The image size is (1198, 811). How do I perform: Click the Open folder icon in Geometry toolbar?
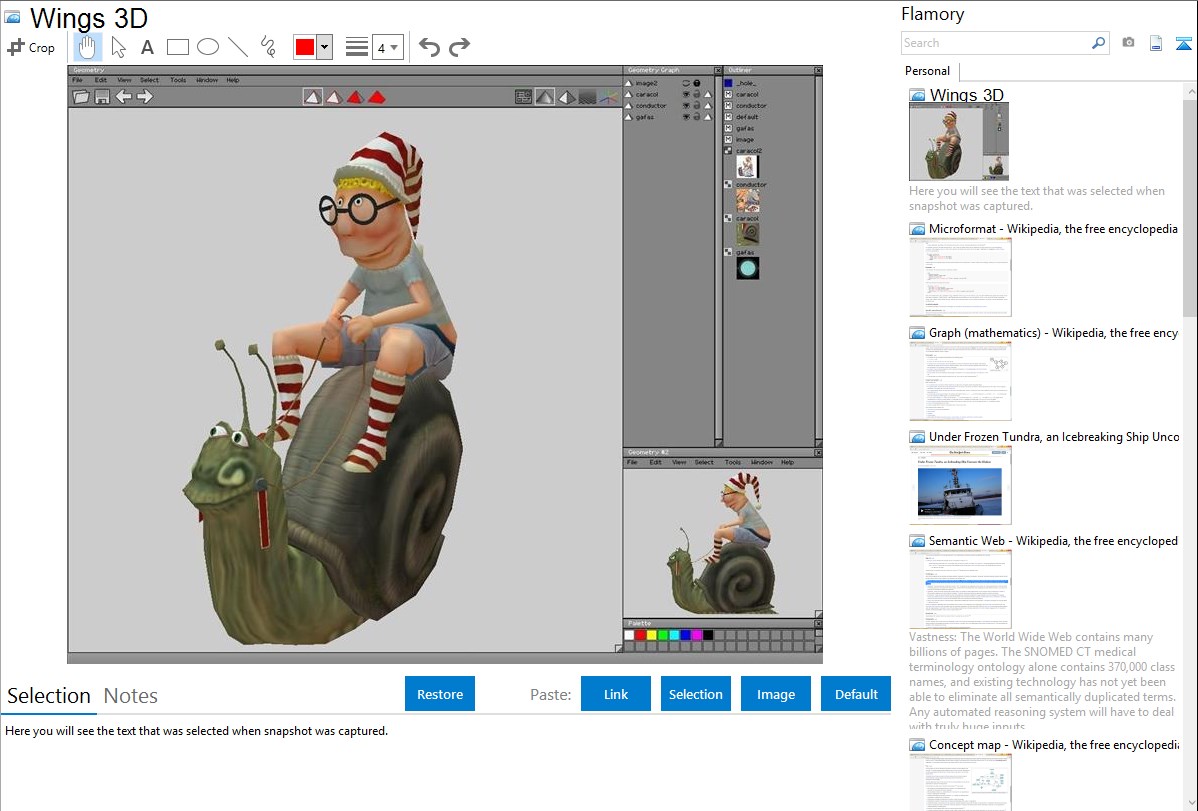(x=80, y=97)
